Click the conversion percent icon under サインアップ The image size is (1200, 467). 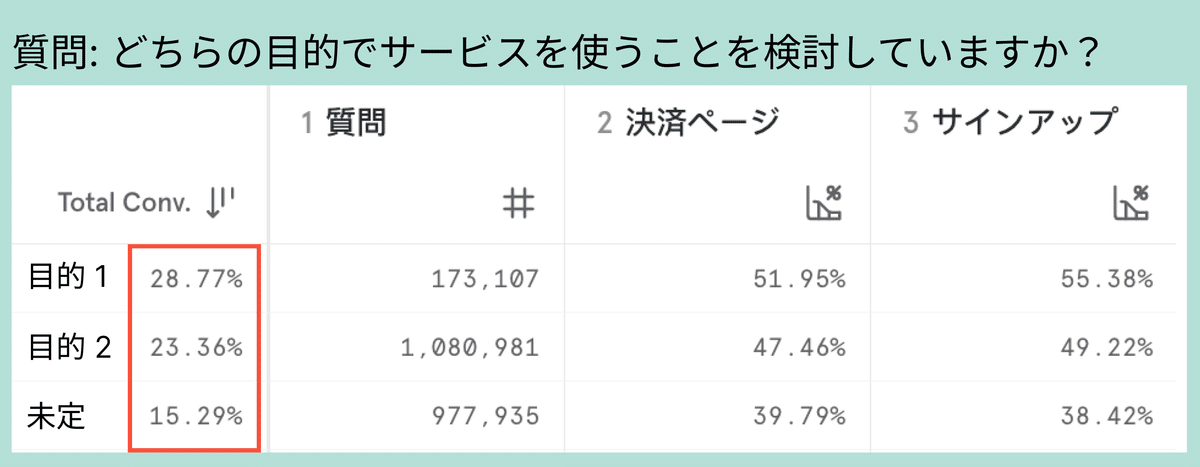coord(1131,203)
